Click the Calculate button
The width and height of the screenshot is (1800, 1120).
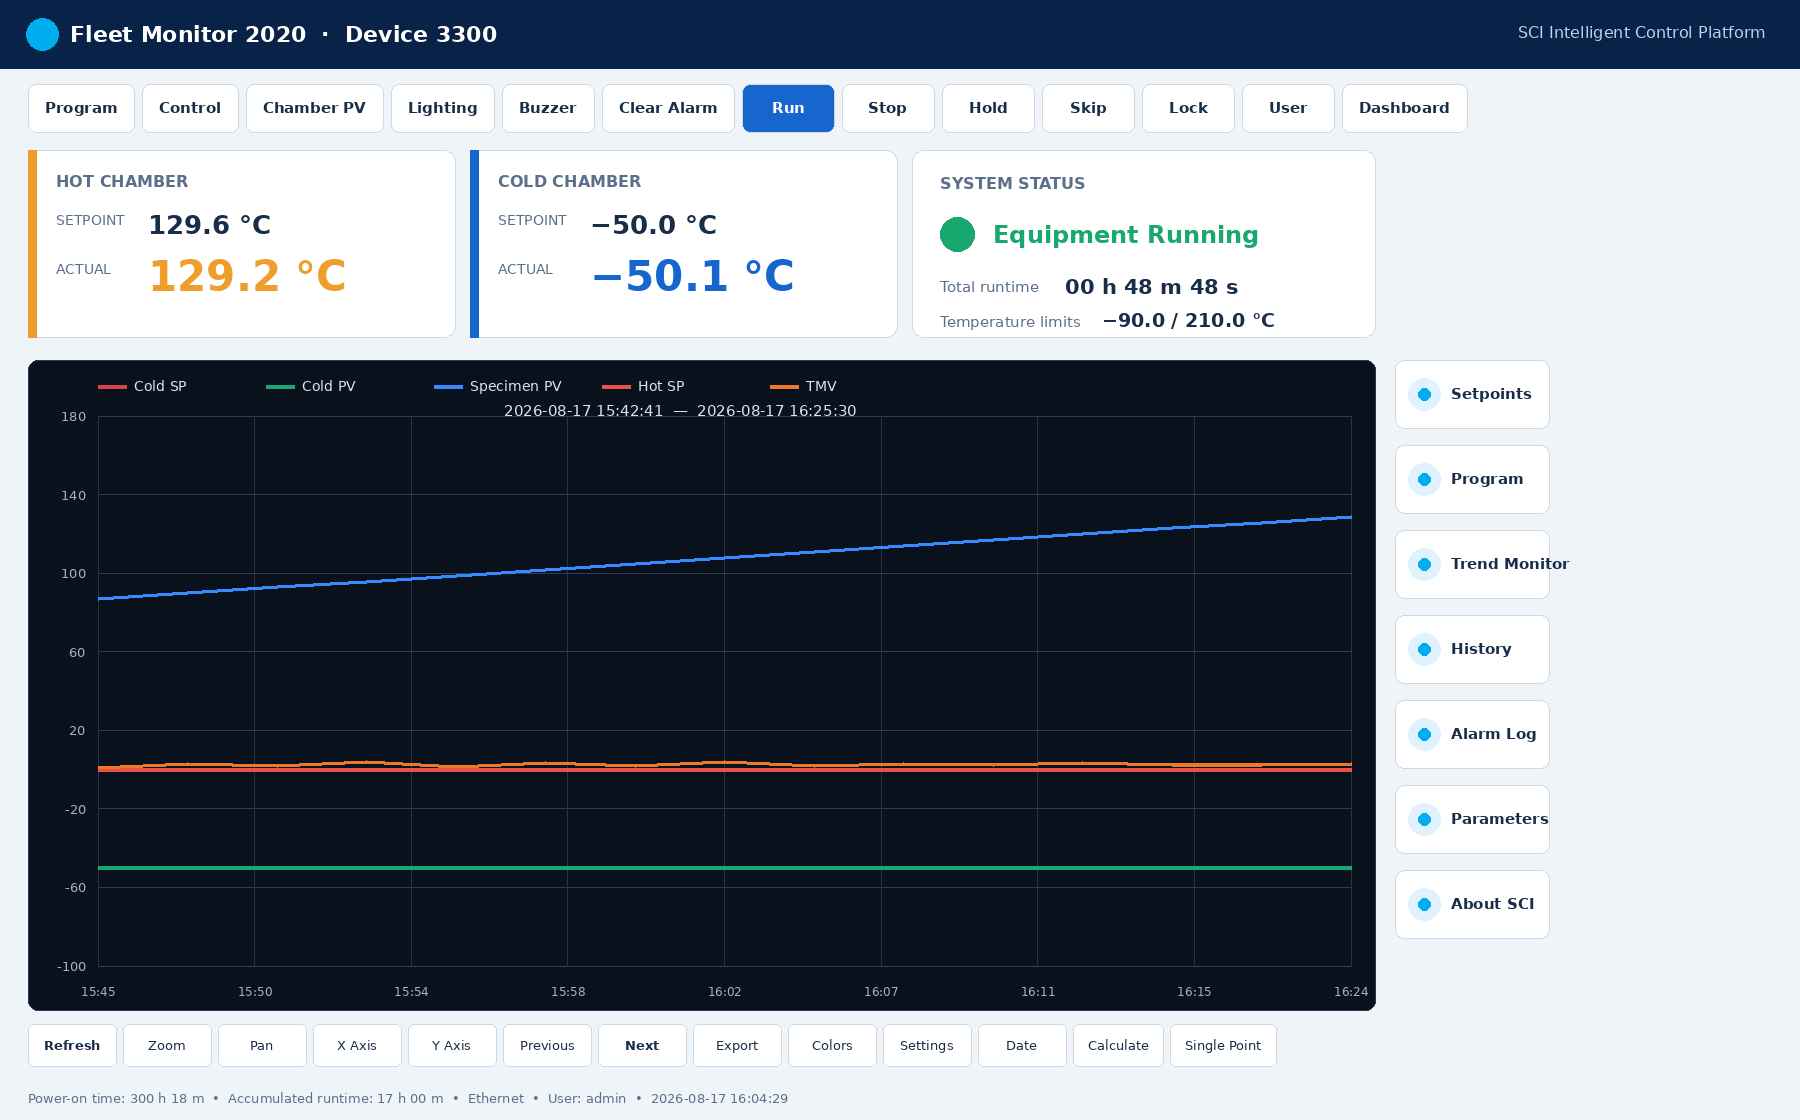pyautogui.click(x=1118, y=1045)
